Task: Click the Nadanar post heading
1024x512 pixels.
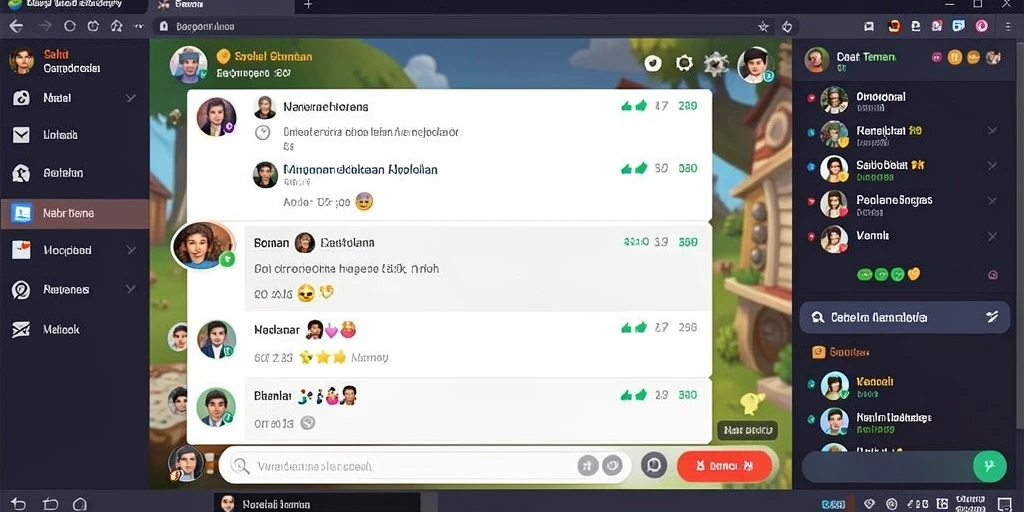Action: click(276, 330)
